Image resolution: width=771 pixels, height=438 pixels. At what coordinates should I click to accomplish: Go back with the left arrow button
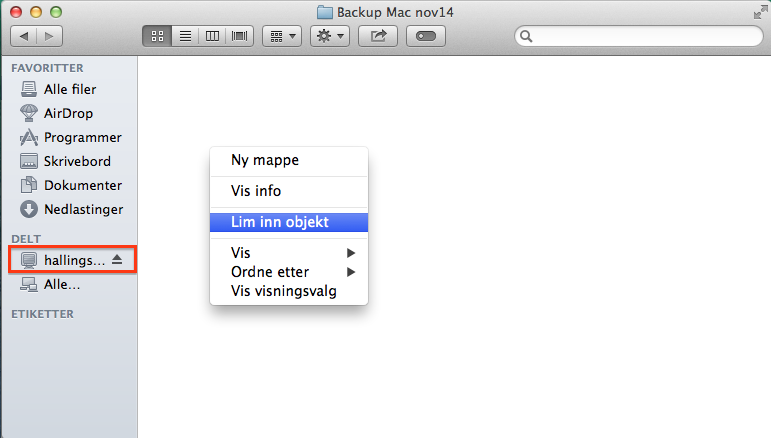coord(24,35)
